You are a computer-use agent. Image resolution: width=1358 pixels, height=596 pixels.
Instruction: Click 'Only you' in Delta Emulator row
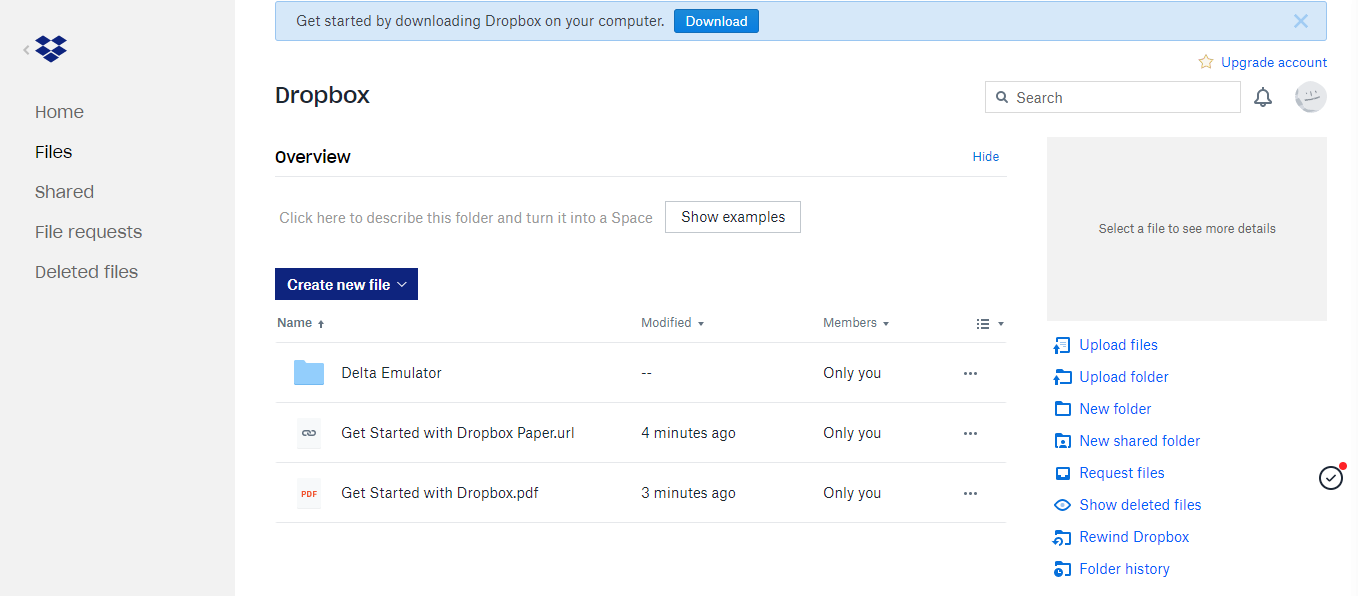(852, 373)
